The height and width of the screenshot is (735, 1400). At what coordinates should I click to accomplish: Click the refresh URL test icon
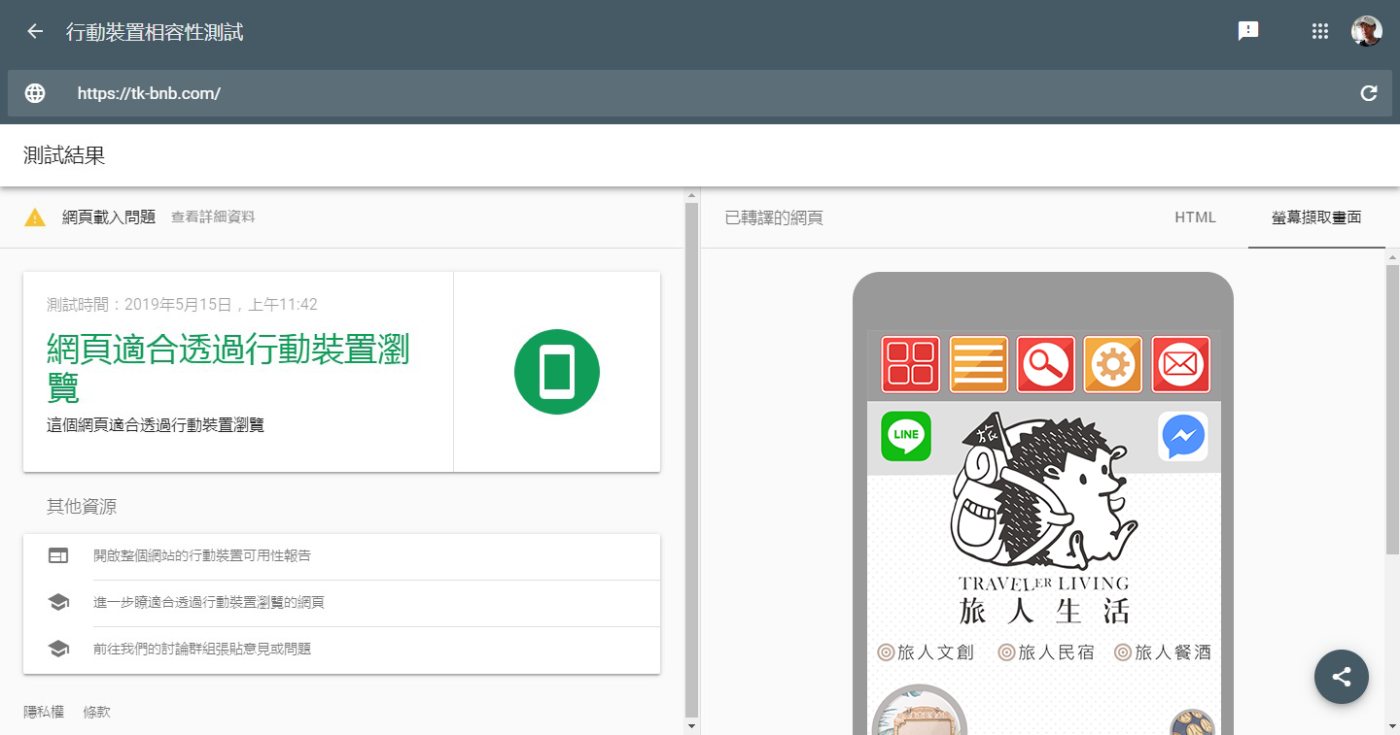coord(1369,93)
